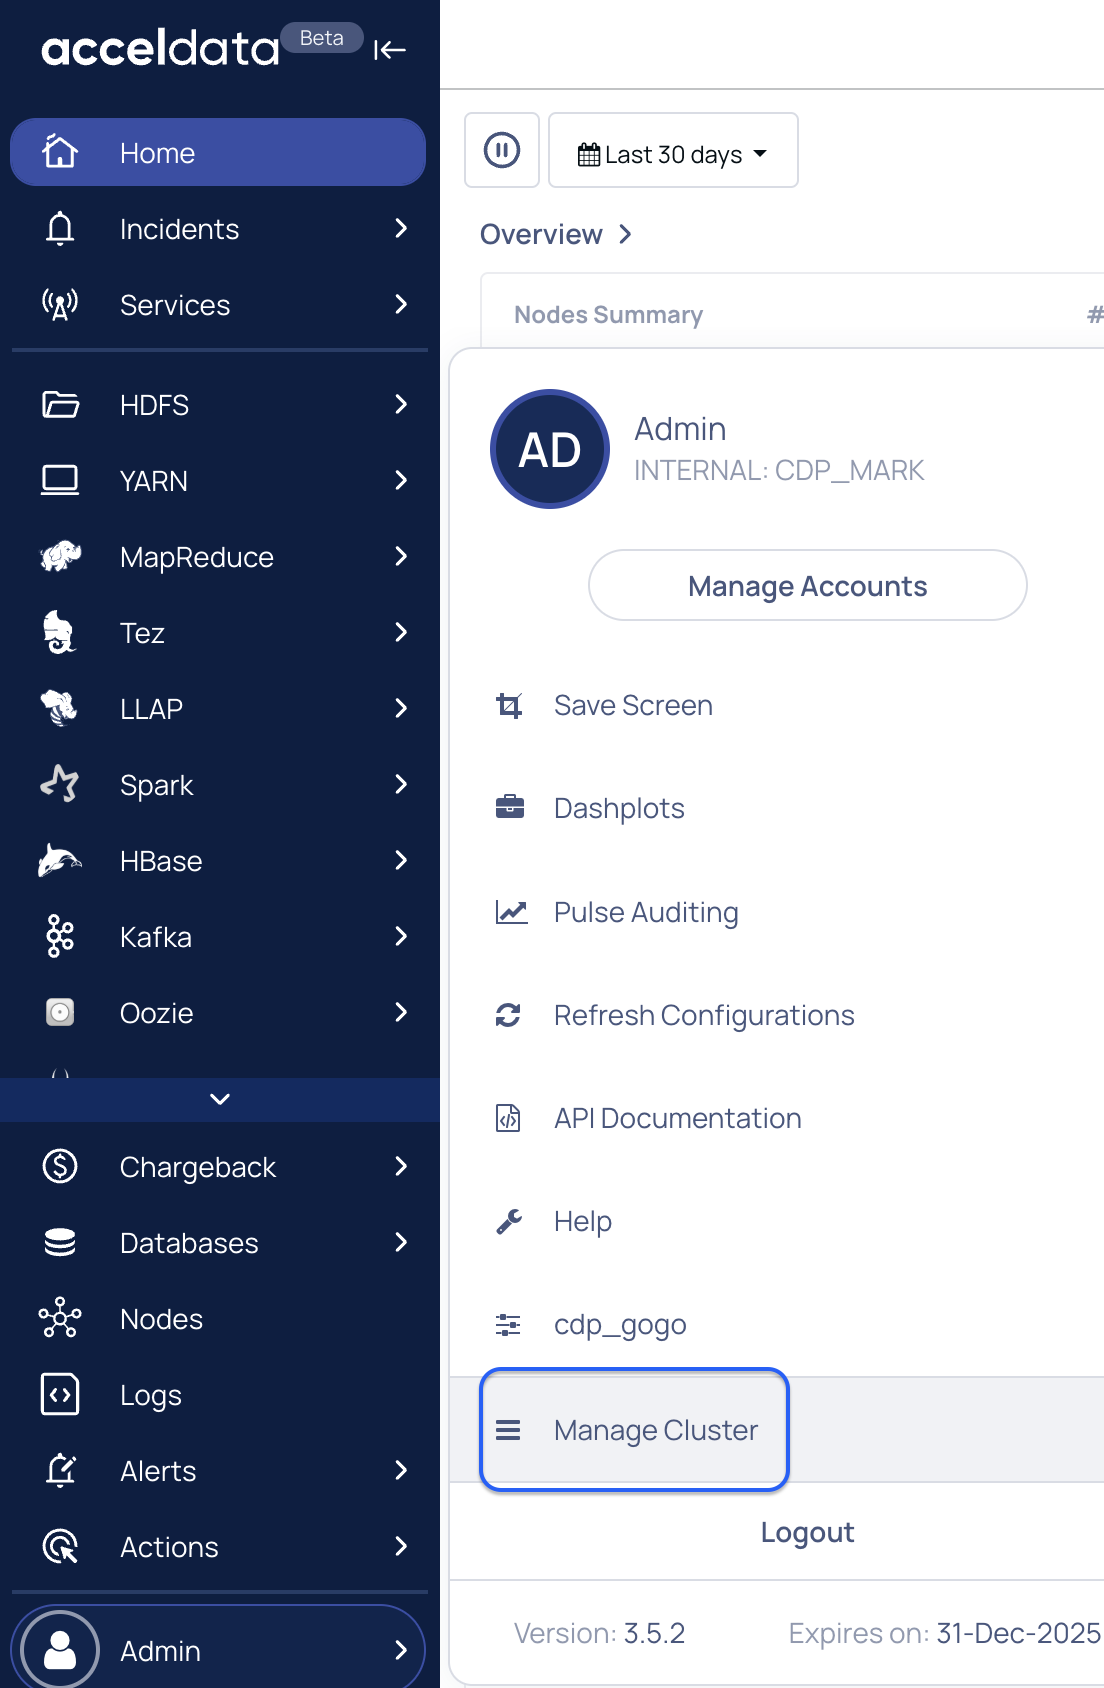Collapse the sidebar with the arrow icon
The width and height of the screenshot is (1104, 1688).
[389, 50]
